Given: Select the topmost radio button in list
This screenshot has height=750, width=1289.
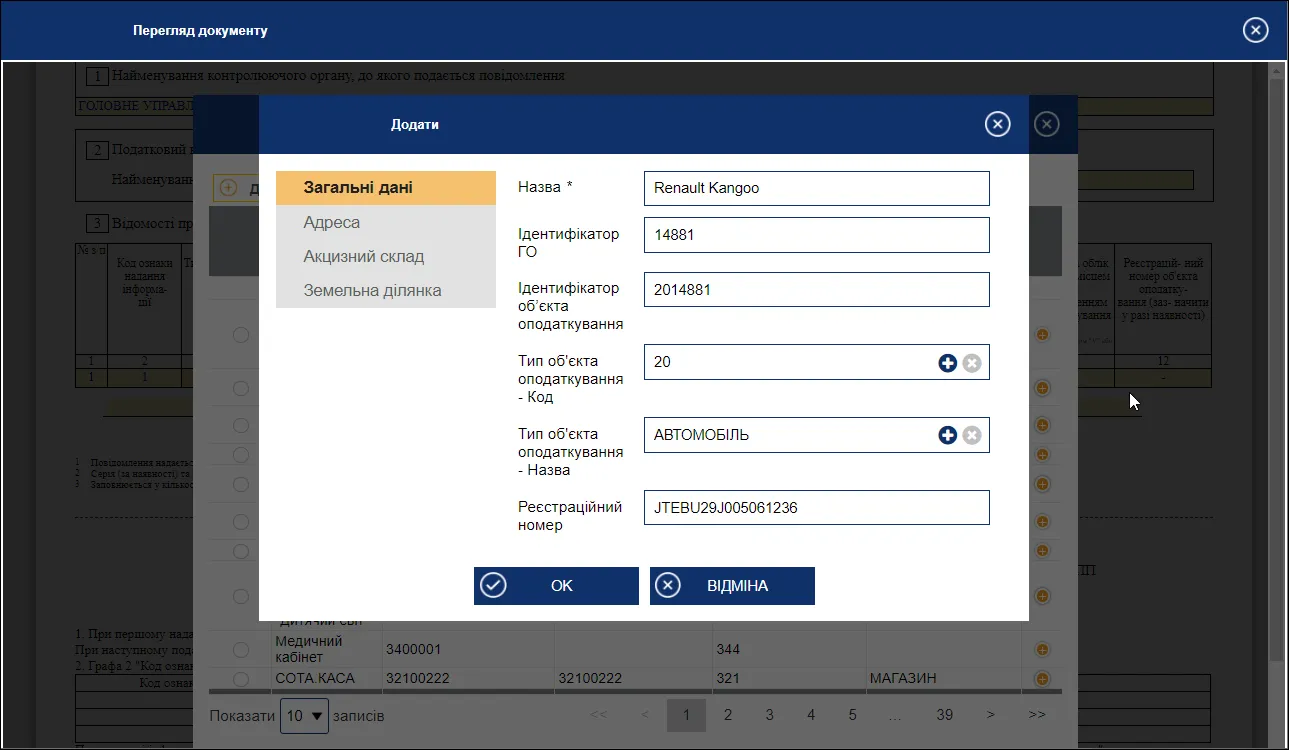Looking at the screenshot, I should point(241,335).
